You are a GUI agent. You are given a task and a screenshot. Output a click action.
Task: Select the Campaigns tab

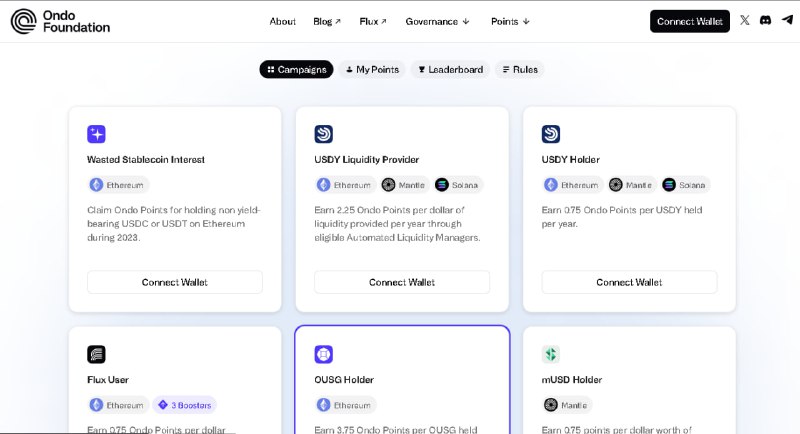click(x=296, y=69)
